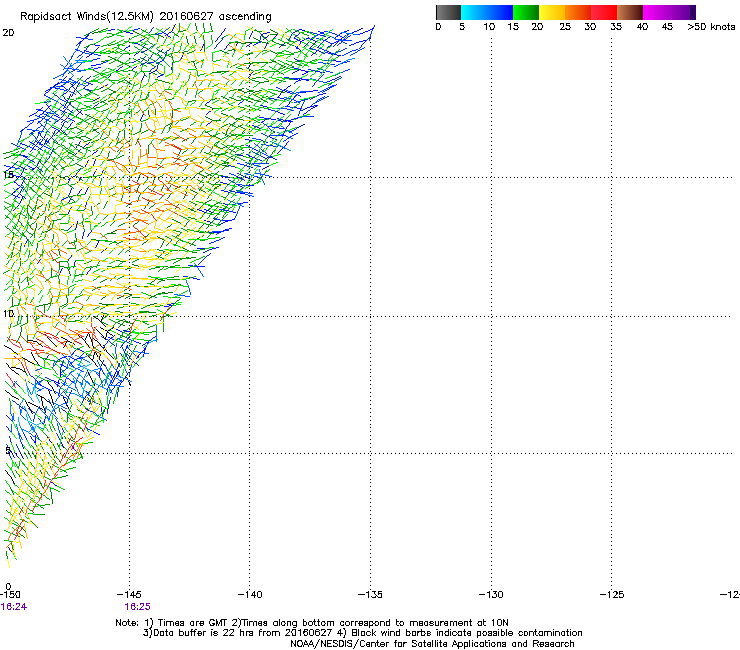This screenshot has width=740, height=650.
Task: Click the NOAA/NESDIS credit line
Action: [432, 644]
